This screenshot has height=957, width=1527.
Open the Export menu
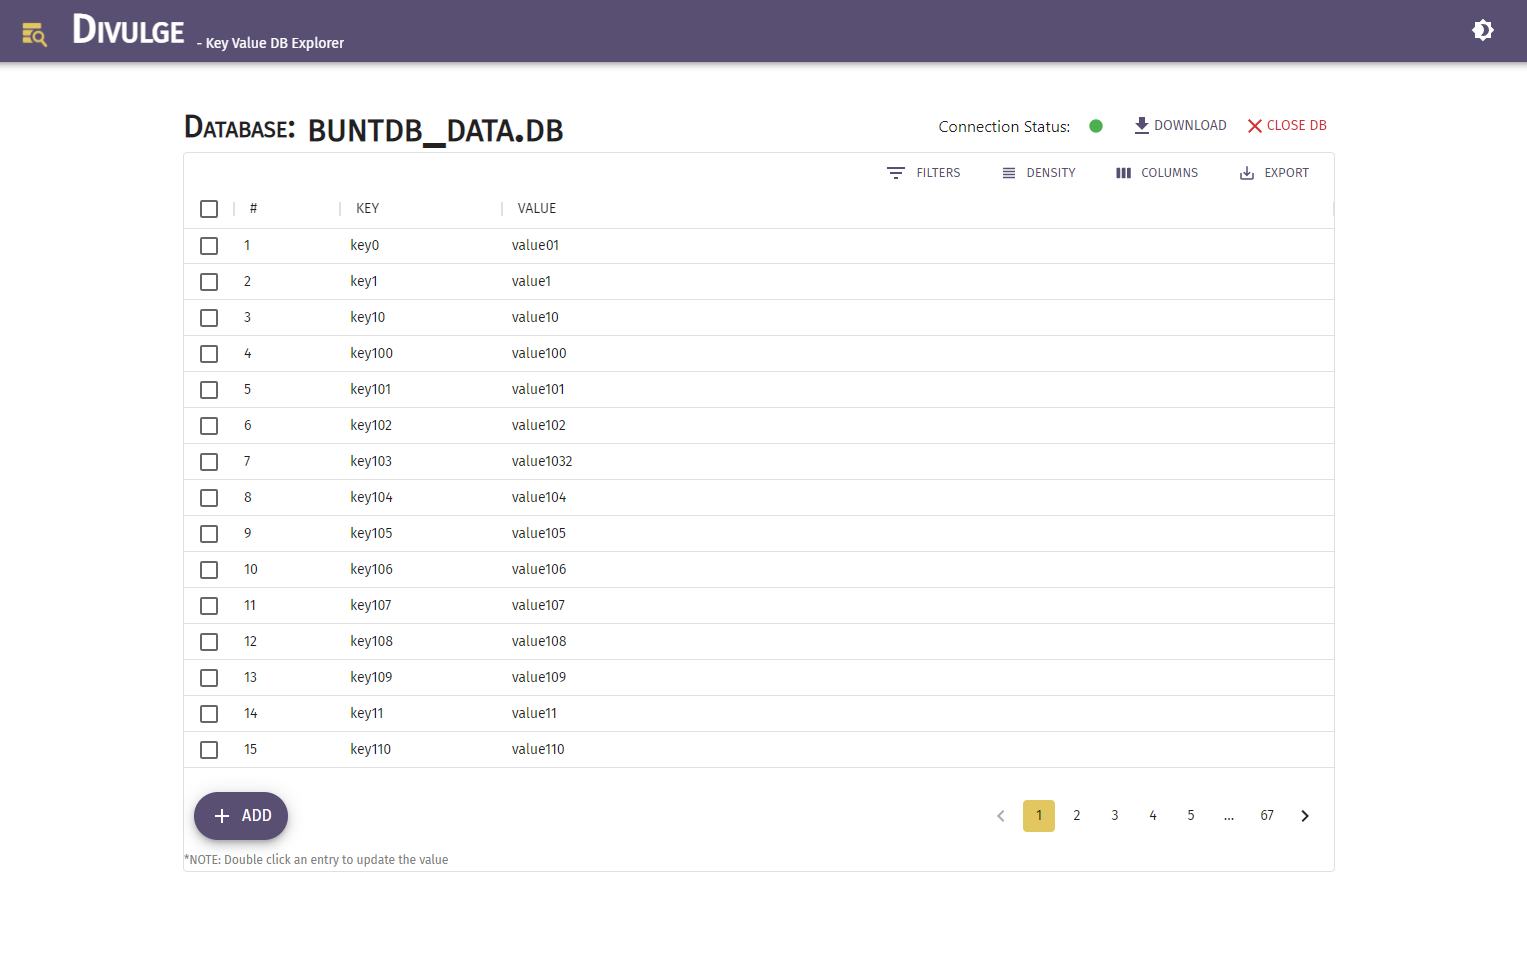(1274, 173)
